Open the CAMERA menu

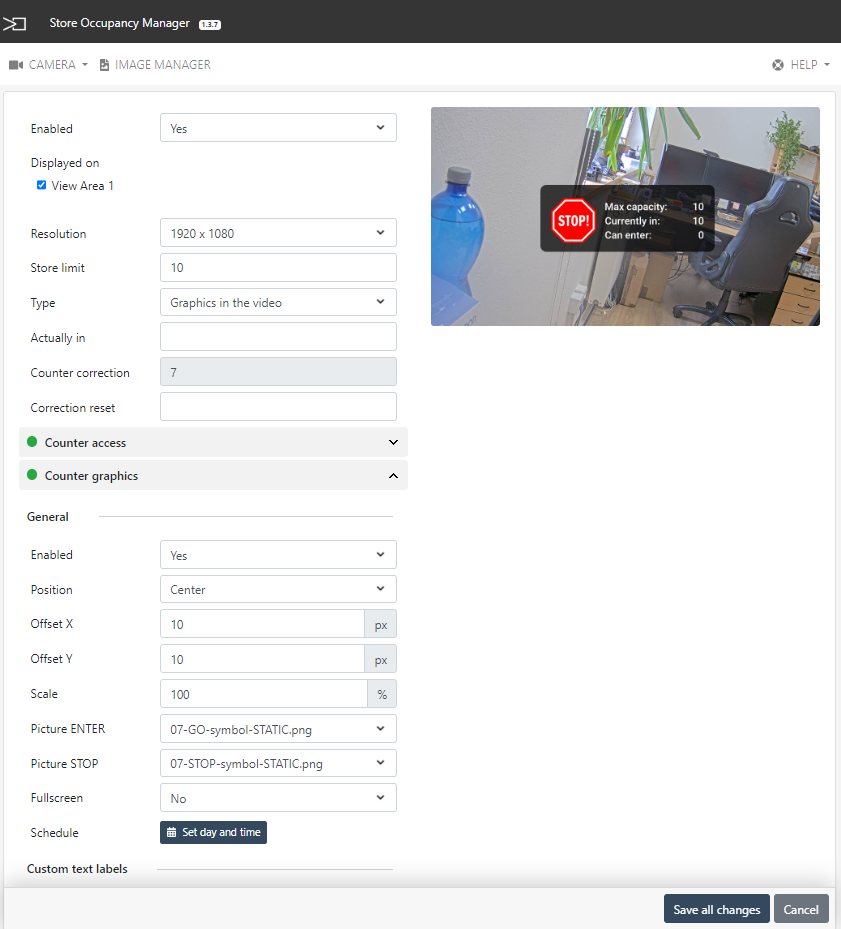click(49, 65)
